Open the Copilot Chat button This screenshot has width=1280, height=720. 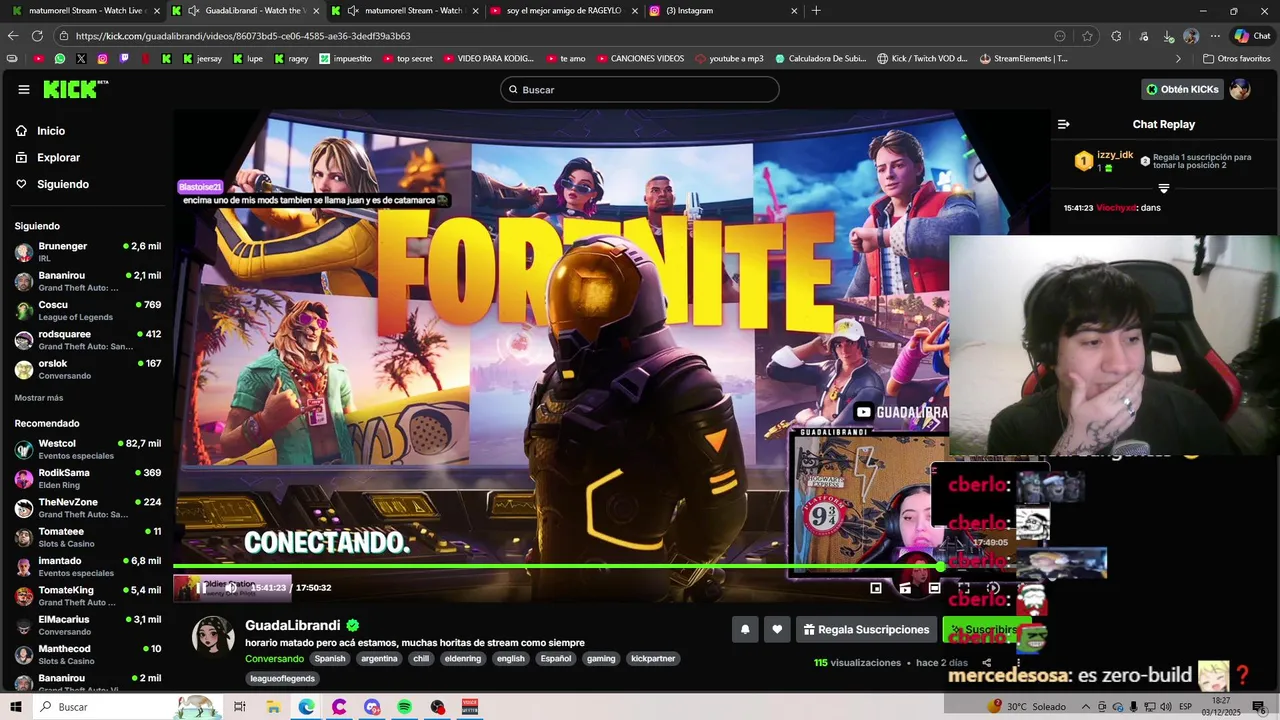pos(1252,36)
